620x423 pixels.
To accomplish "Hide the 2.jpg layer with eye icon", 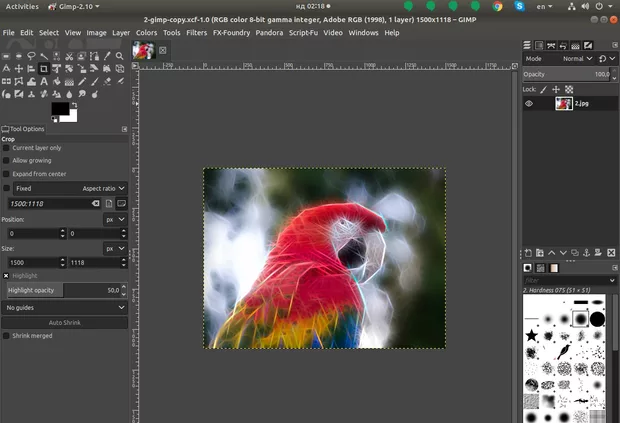I will click(530, 103).
